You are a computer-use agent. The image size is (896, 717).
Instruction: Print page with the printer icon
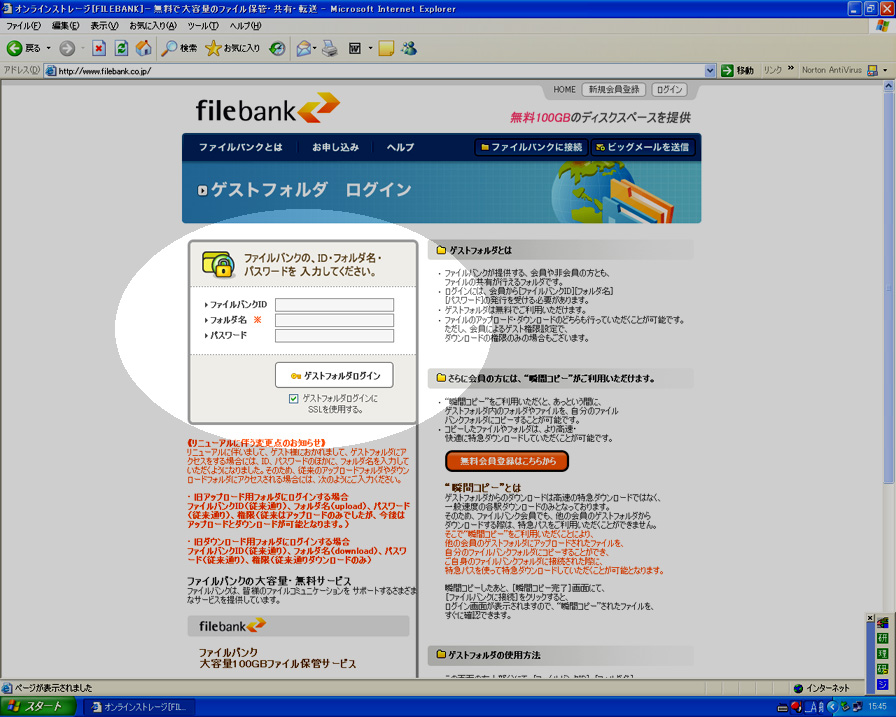(330, 49)
